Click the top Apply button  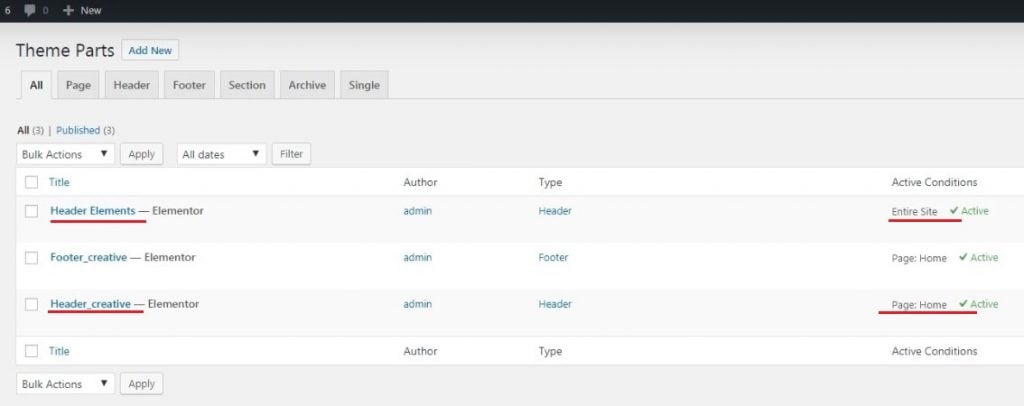tap(142, 154)
